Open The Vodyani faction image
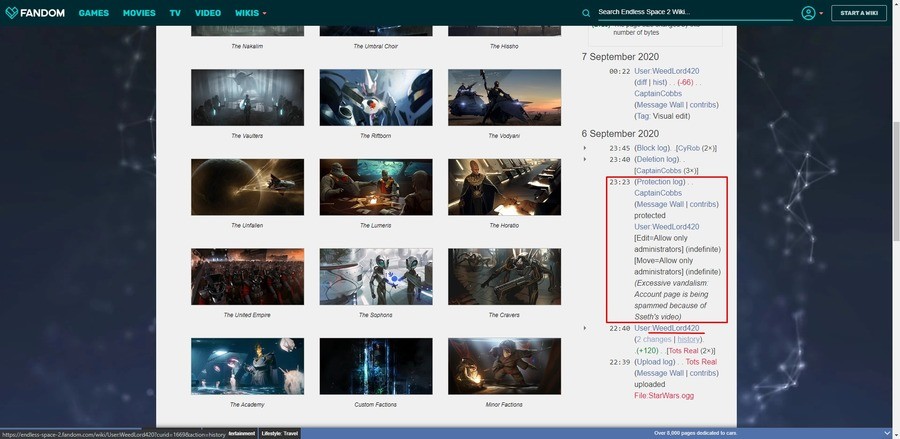 [505, 98]
